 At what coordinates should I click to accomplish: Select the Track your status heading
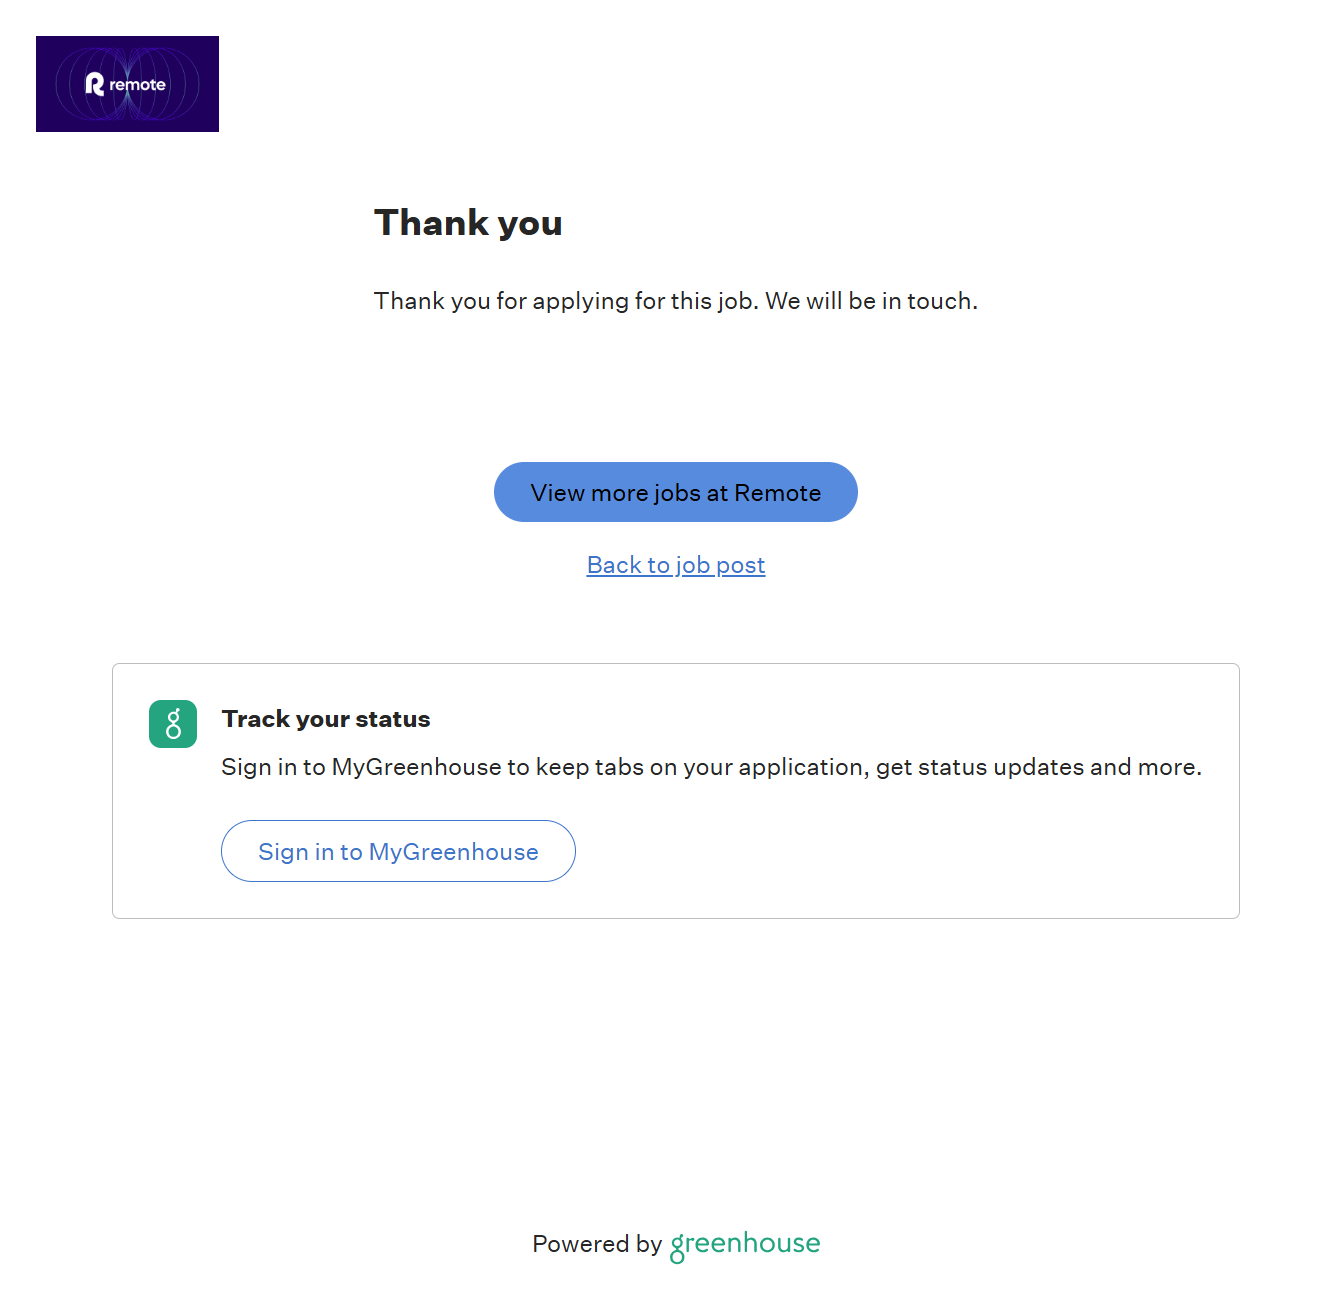point(326,719)
